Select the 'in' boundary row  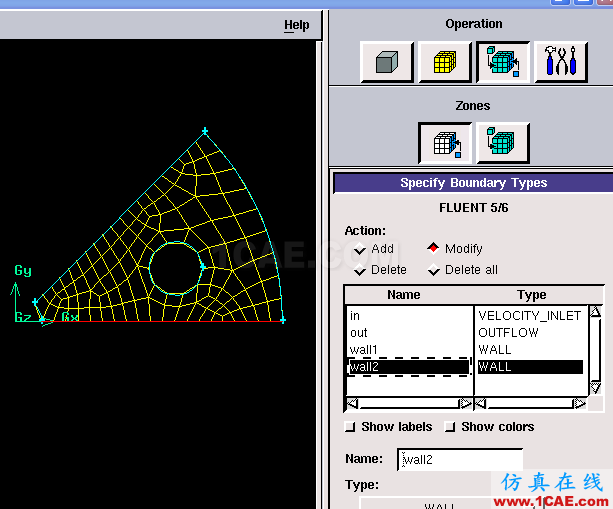(409, 315)
